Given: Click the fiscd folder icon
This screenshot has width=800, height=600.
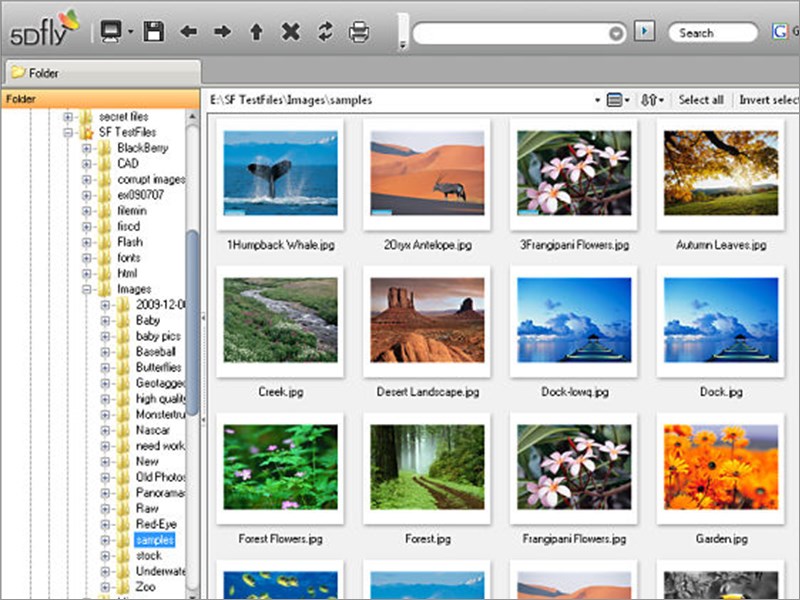Looking at the screenshot, I should [105, 227].
